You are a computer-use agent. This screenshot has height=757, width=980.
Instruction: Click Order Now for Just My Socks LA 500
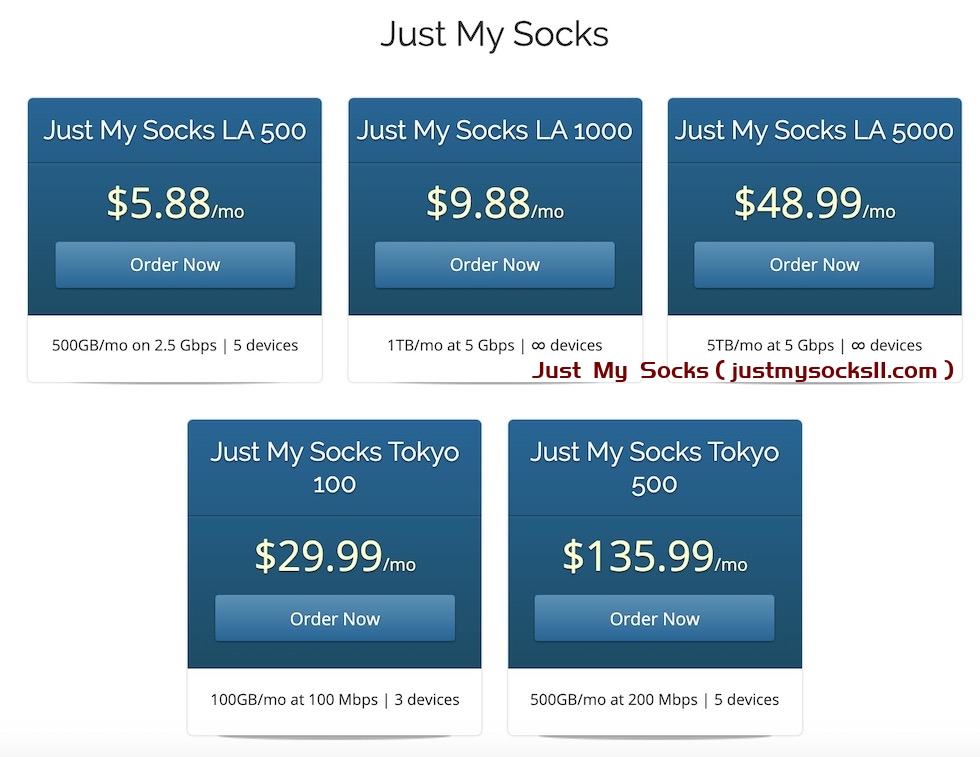pyautogui.click(x=175, y=265)
